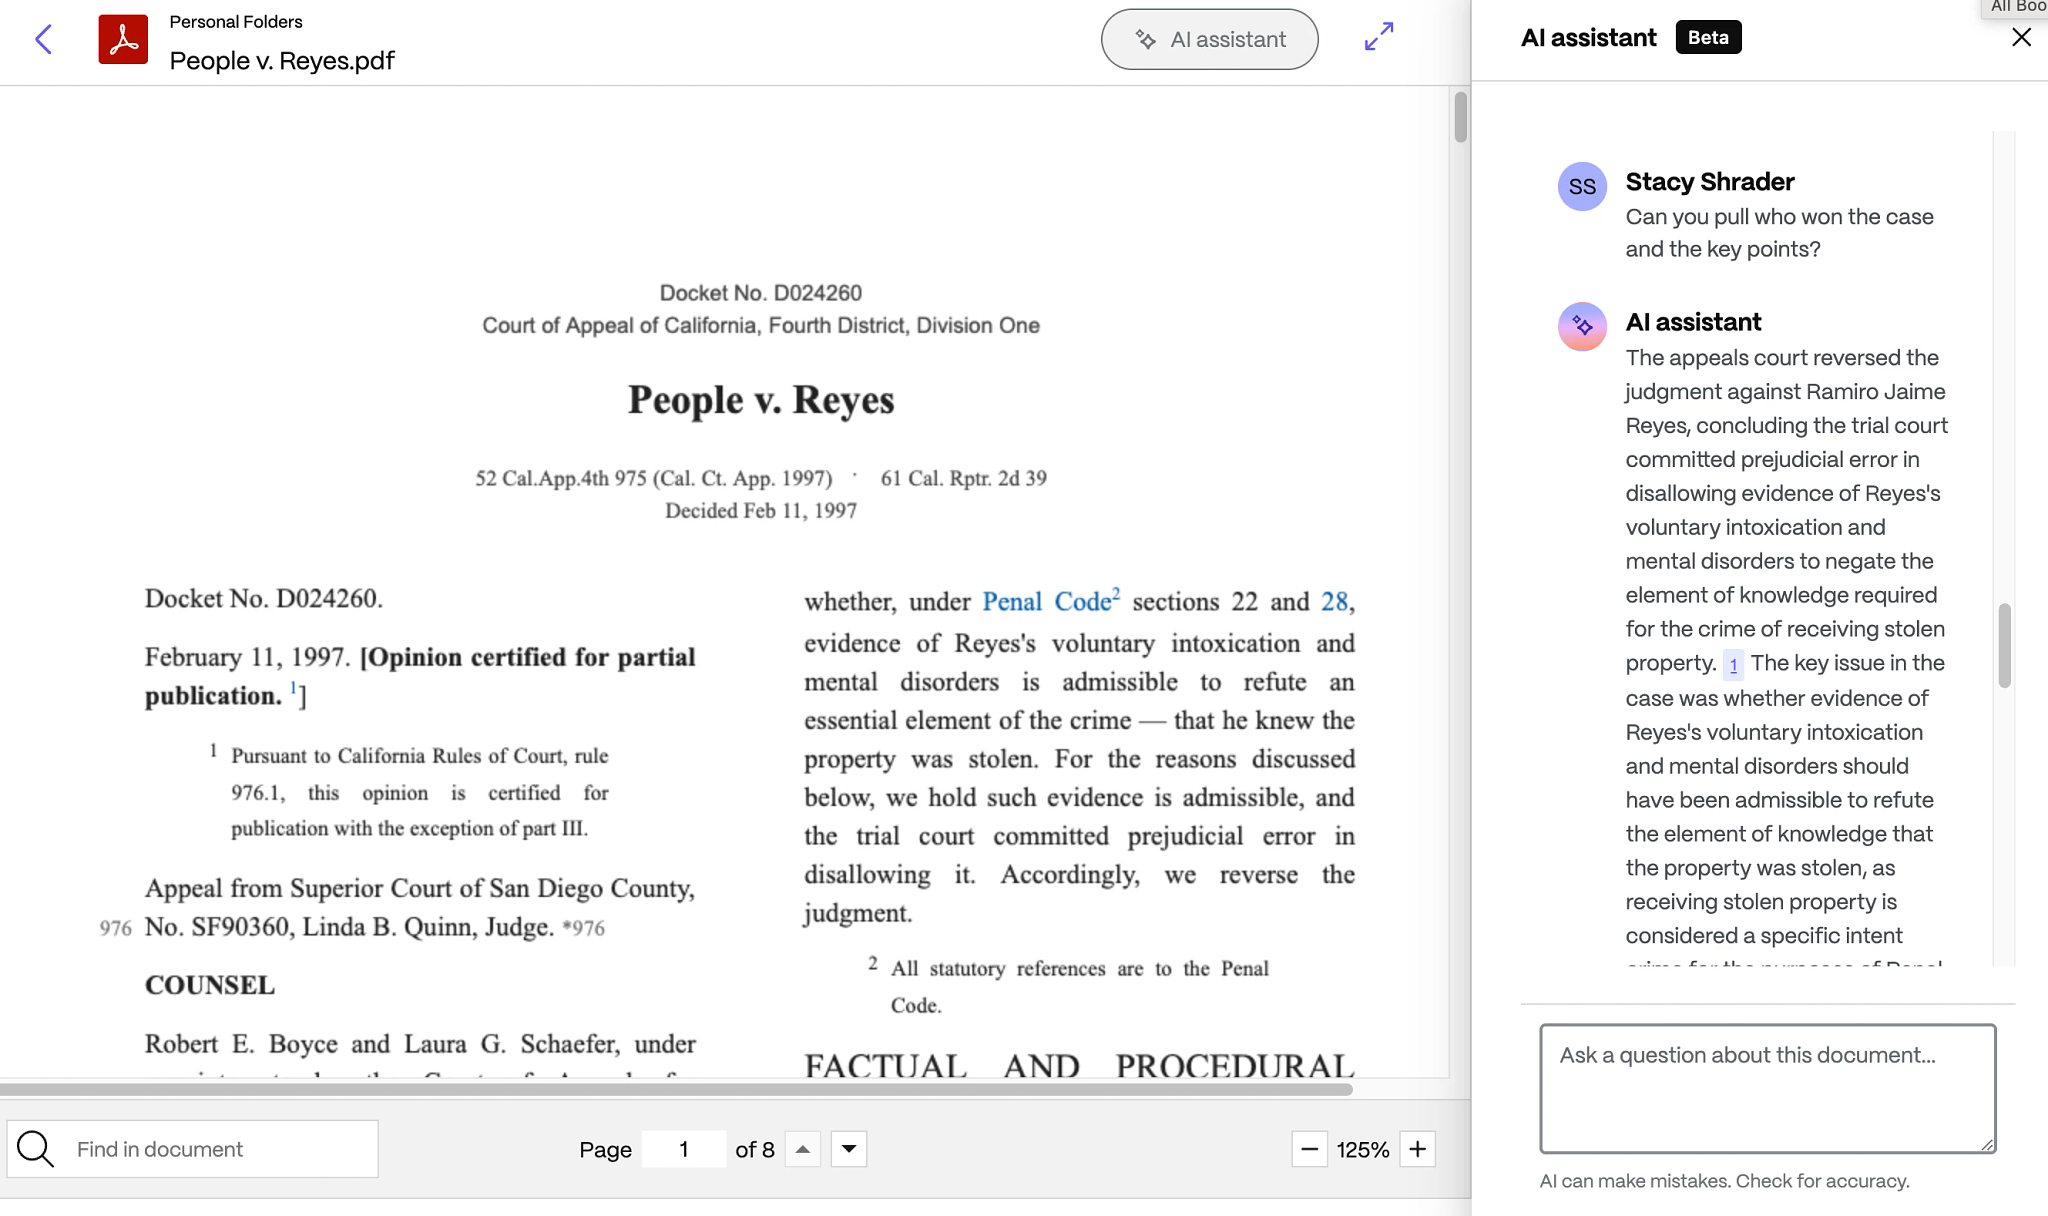This screenshot has height=1216, width=2048.
Task: Open the AI assistant panel
Action: point(1208,39)
